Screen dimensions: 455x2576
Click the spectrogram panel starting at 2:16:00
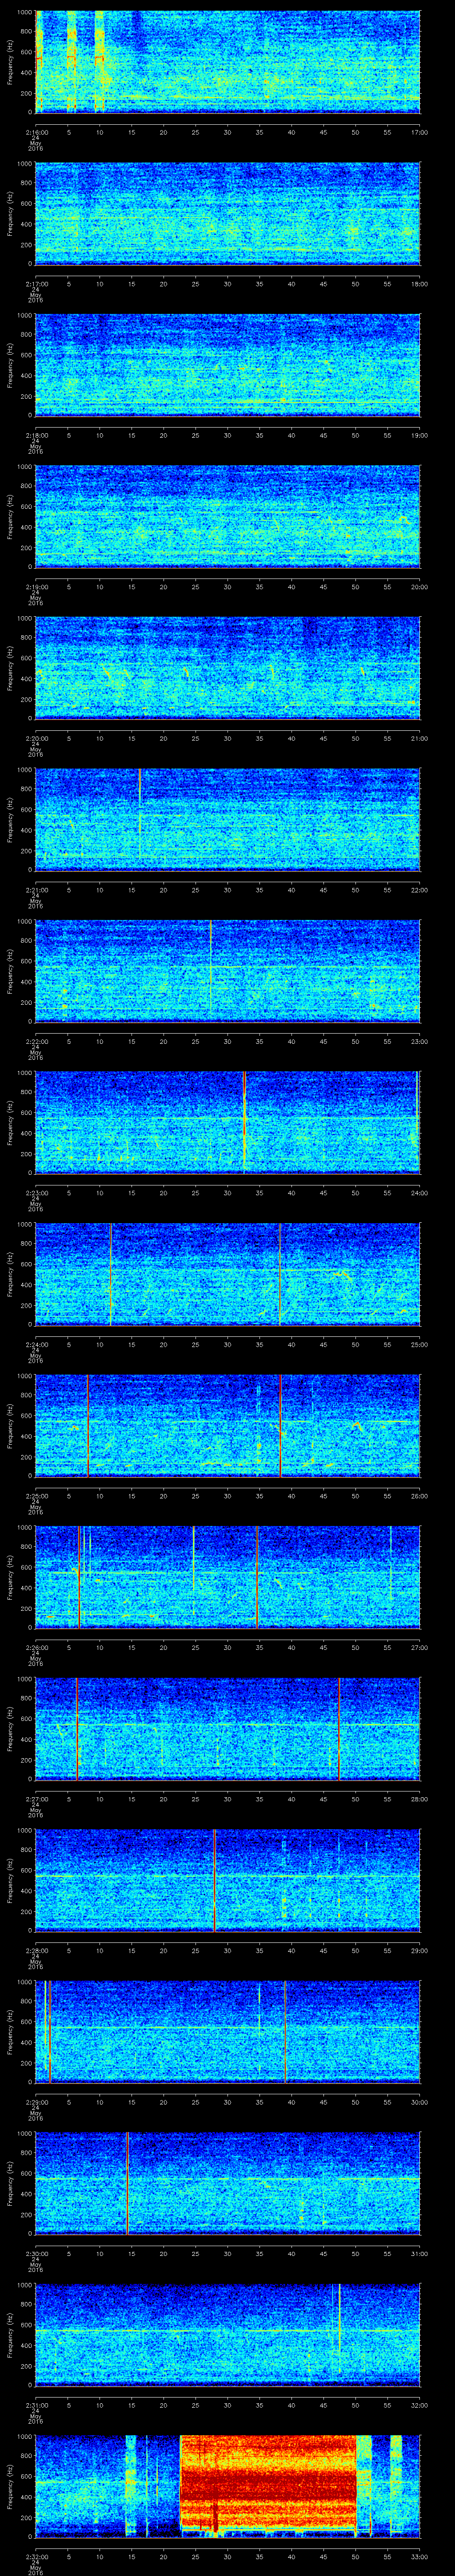point(228,62)
